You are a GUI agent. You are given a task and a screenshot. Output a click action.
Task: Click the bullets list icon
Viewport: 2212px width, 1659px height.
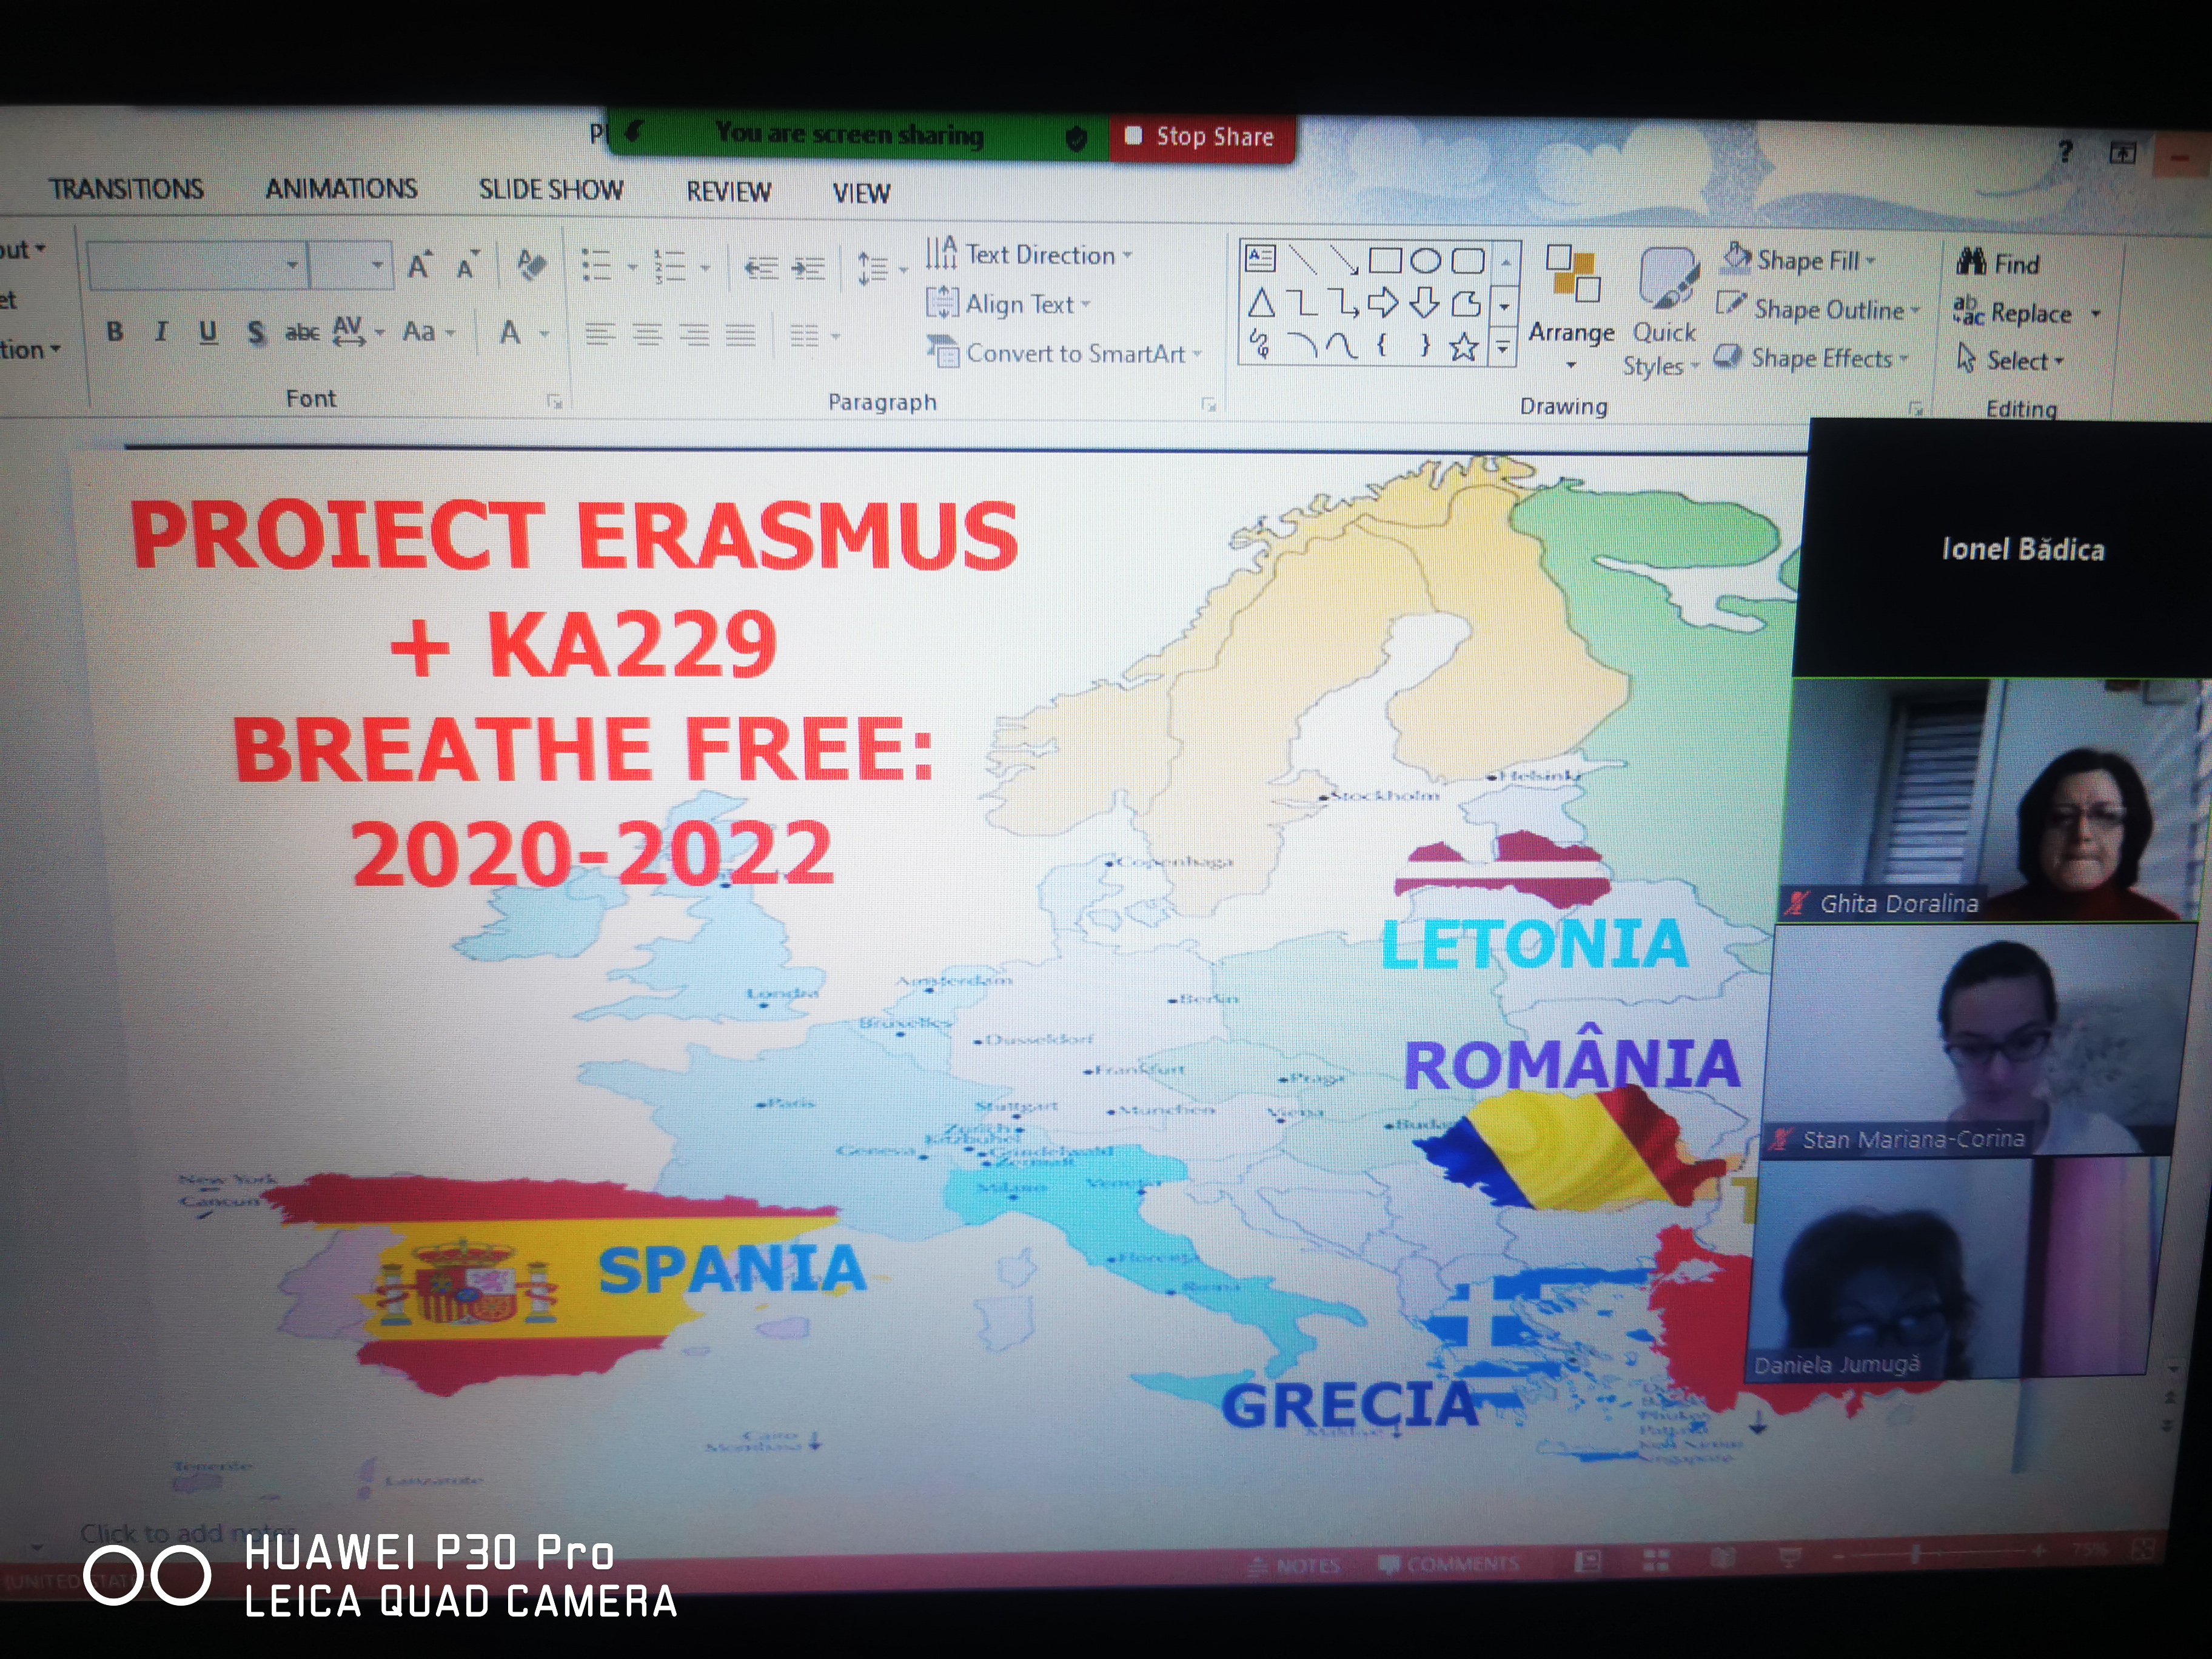pos(598,266)
